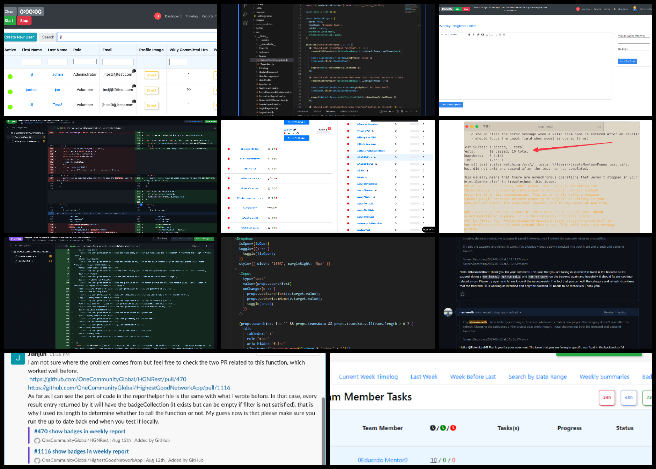The image size is (656, 469).
Task: Open the Last Week tab
Action: (x=424, y=377)
